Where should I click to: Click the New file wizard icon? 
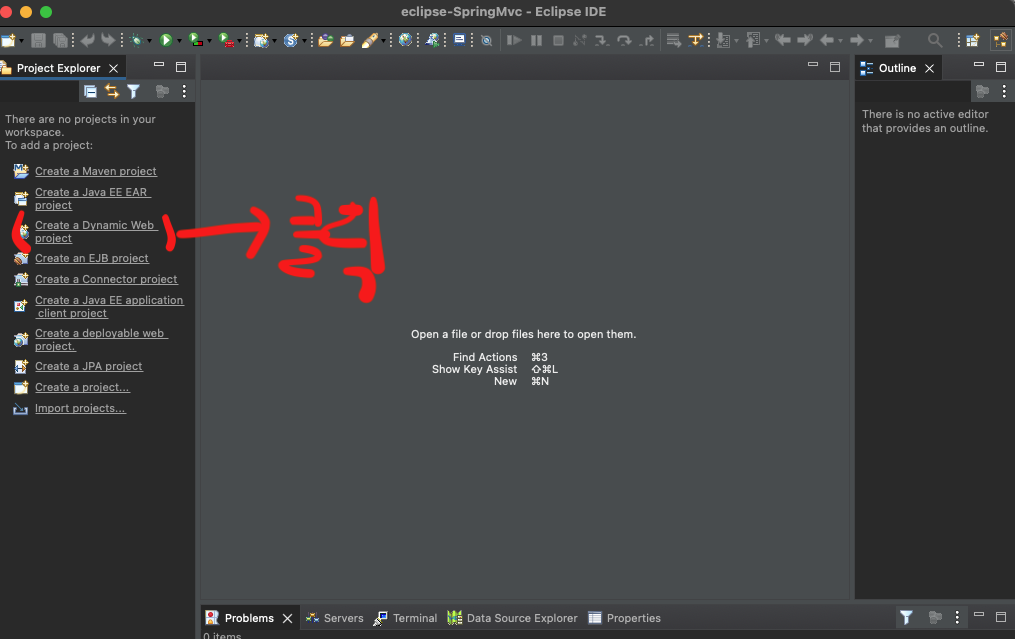8,41
